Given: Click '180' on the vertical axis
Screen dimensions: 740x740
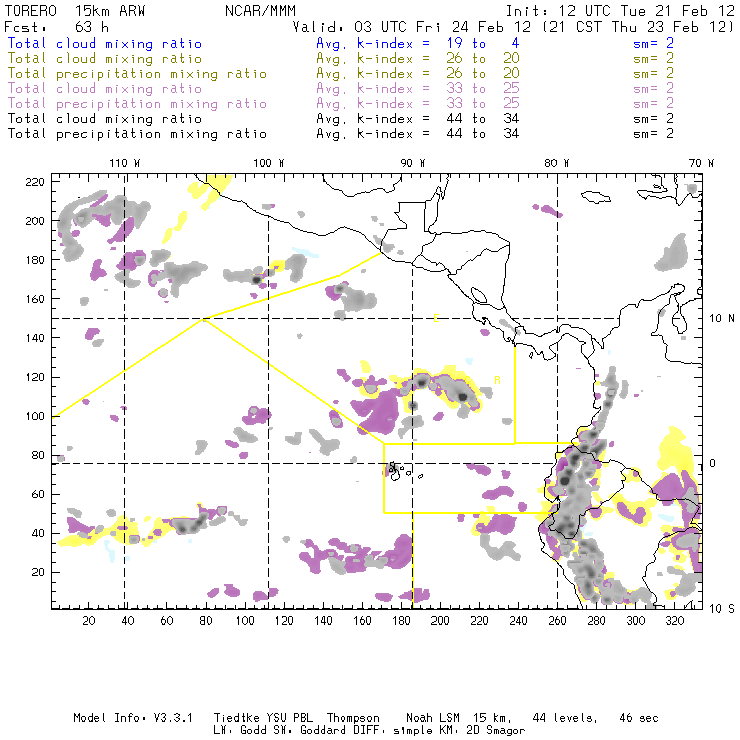Looking at the screenshot, I should [x=35, y=260].
